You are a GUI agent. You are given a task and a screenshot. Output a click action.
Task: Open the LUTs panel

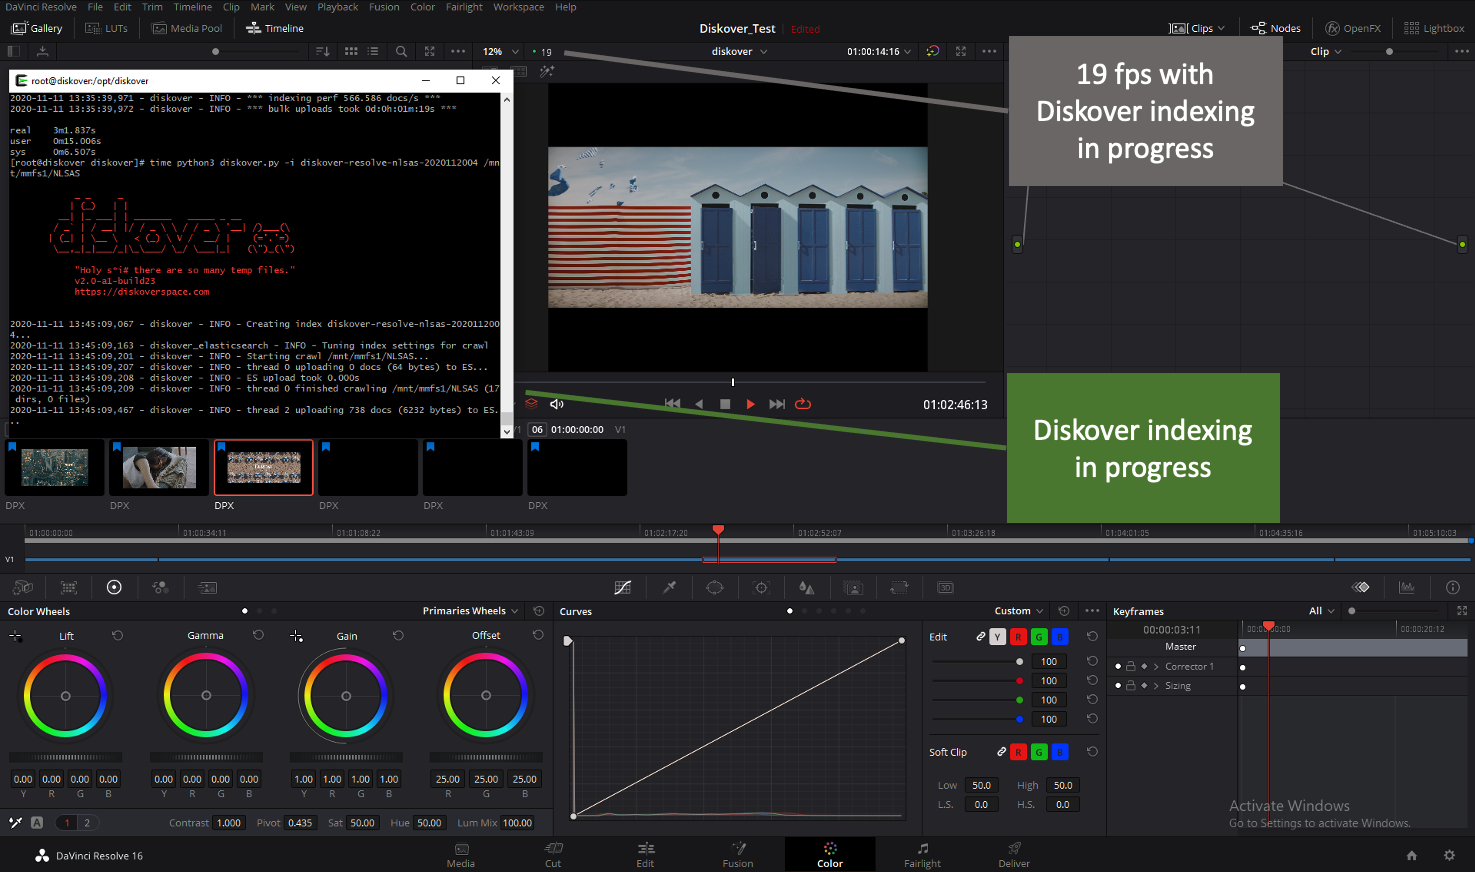(x=106, y=28)
